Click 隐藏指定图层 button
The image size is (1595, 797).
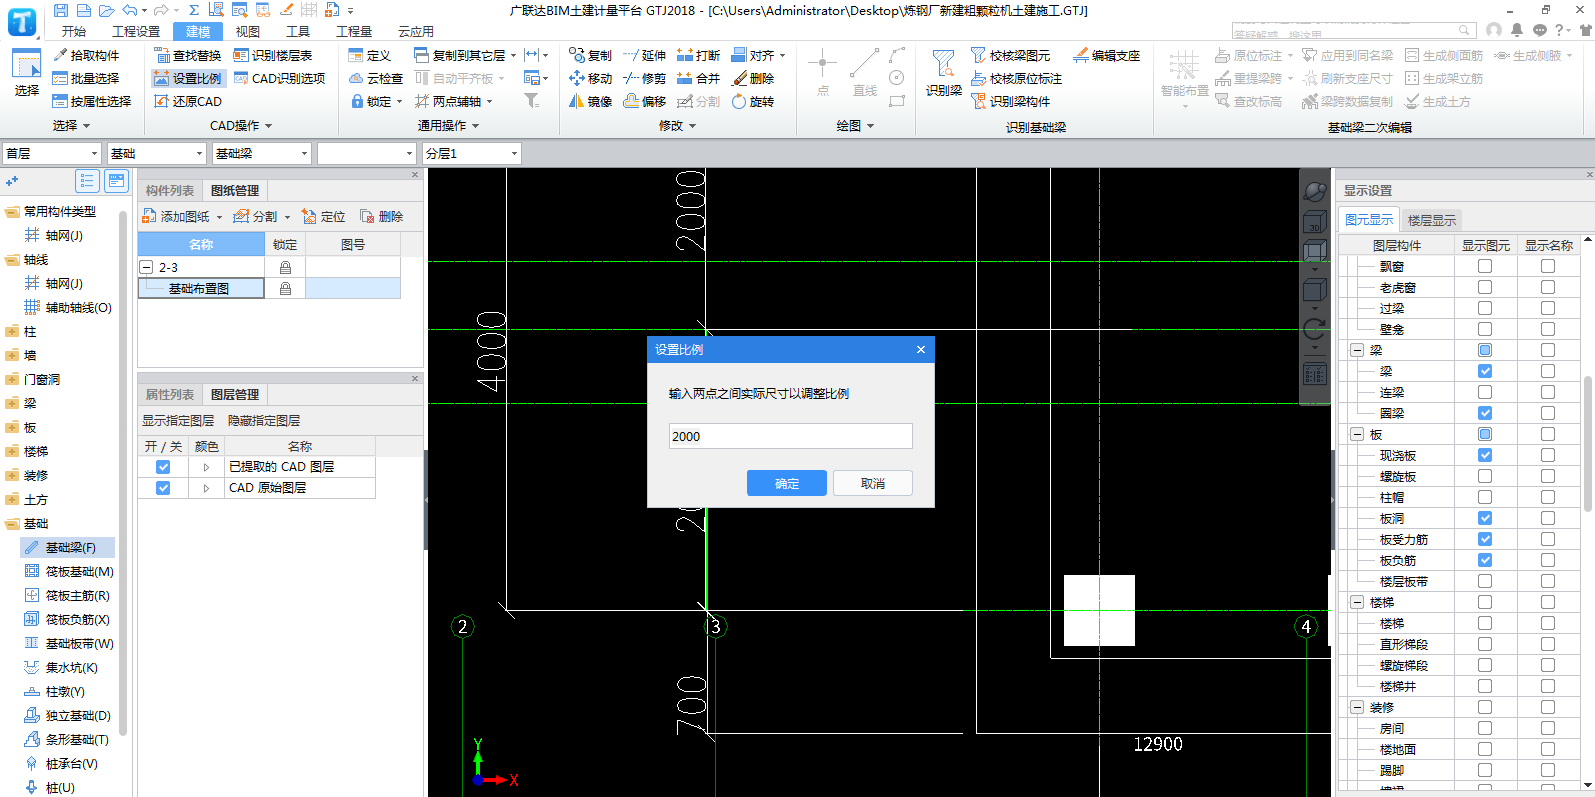coord(264,421)
